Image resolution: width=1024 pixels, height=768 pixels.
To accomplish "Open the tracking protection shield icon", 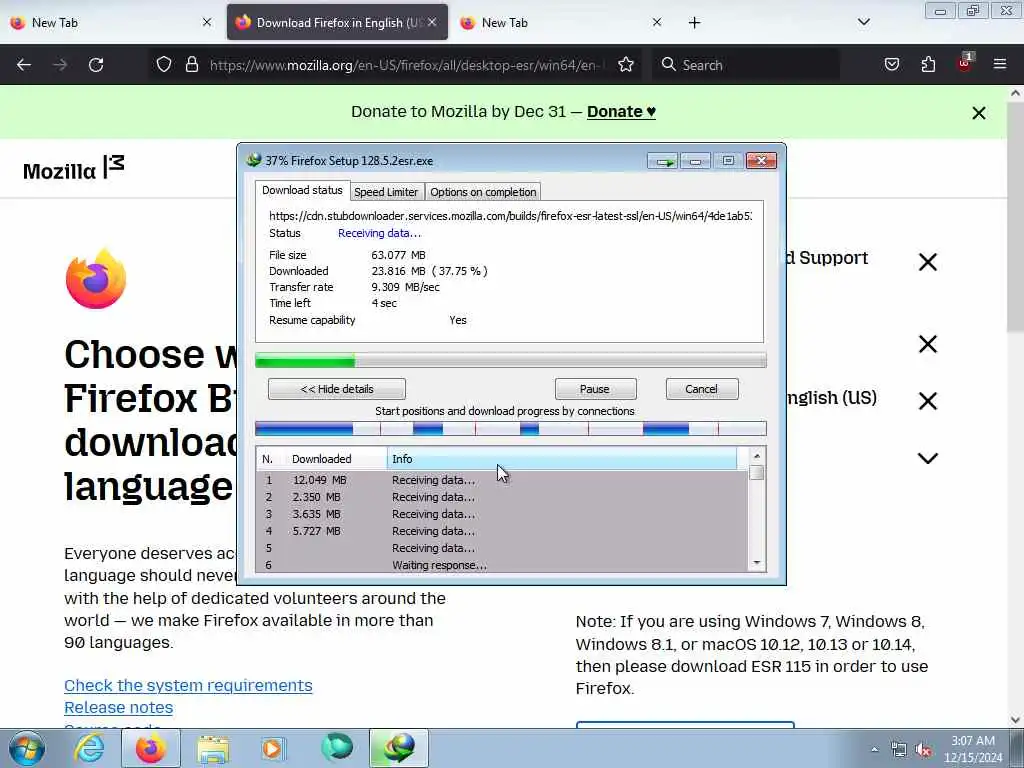I will 164,64.
